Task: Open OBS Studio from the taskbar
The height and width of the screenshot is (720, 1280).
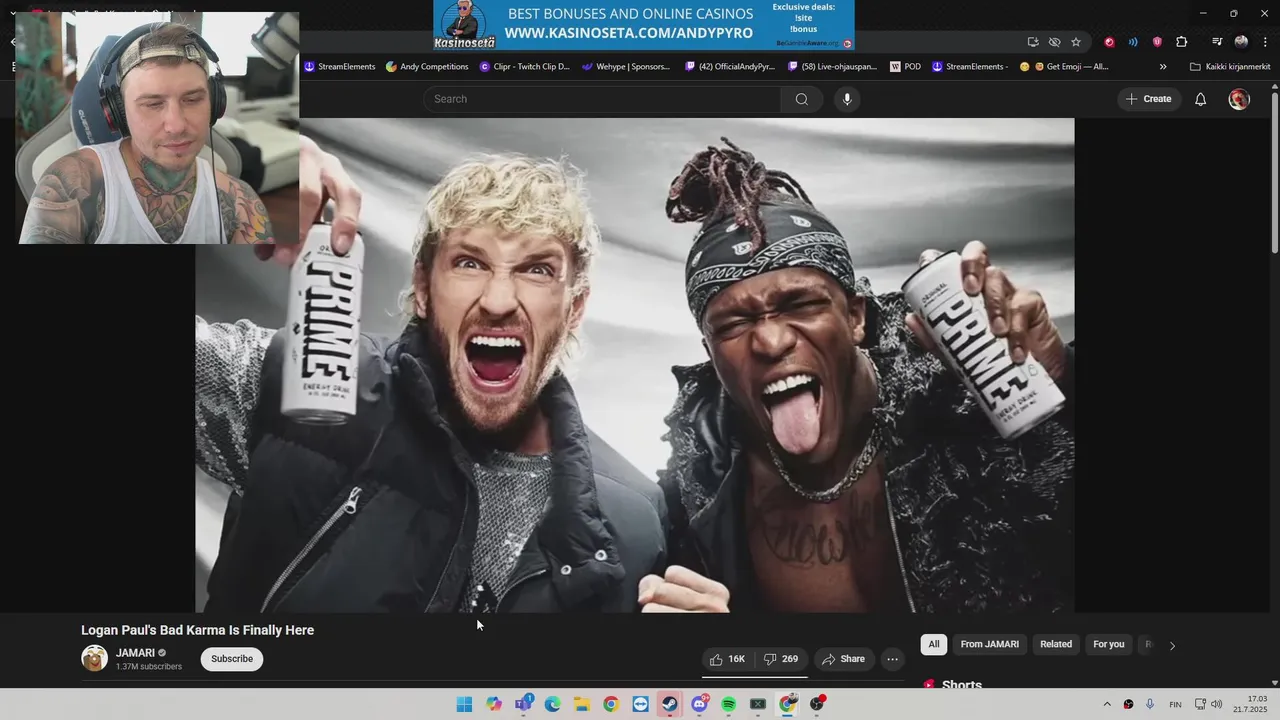Action: coord(817,704)
